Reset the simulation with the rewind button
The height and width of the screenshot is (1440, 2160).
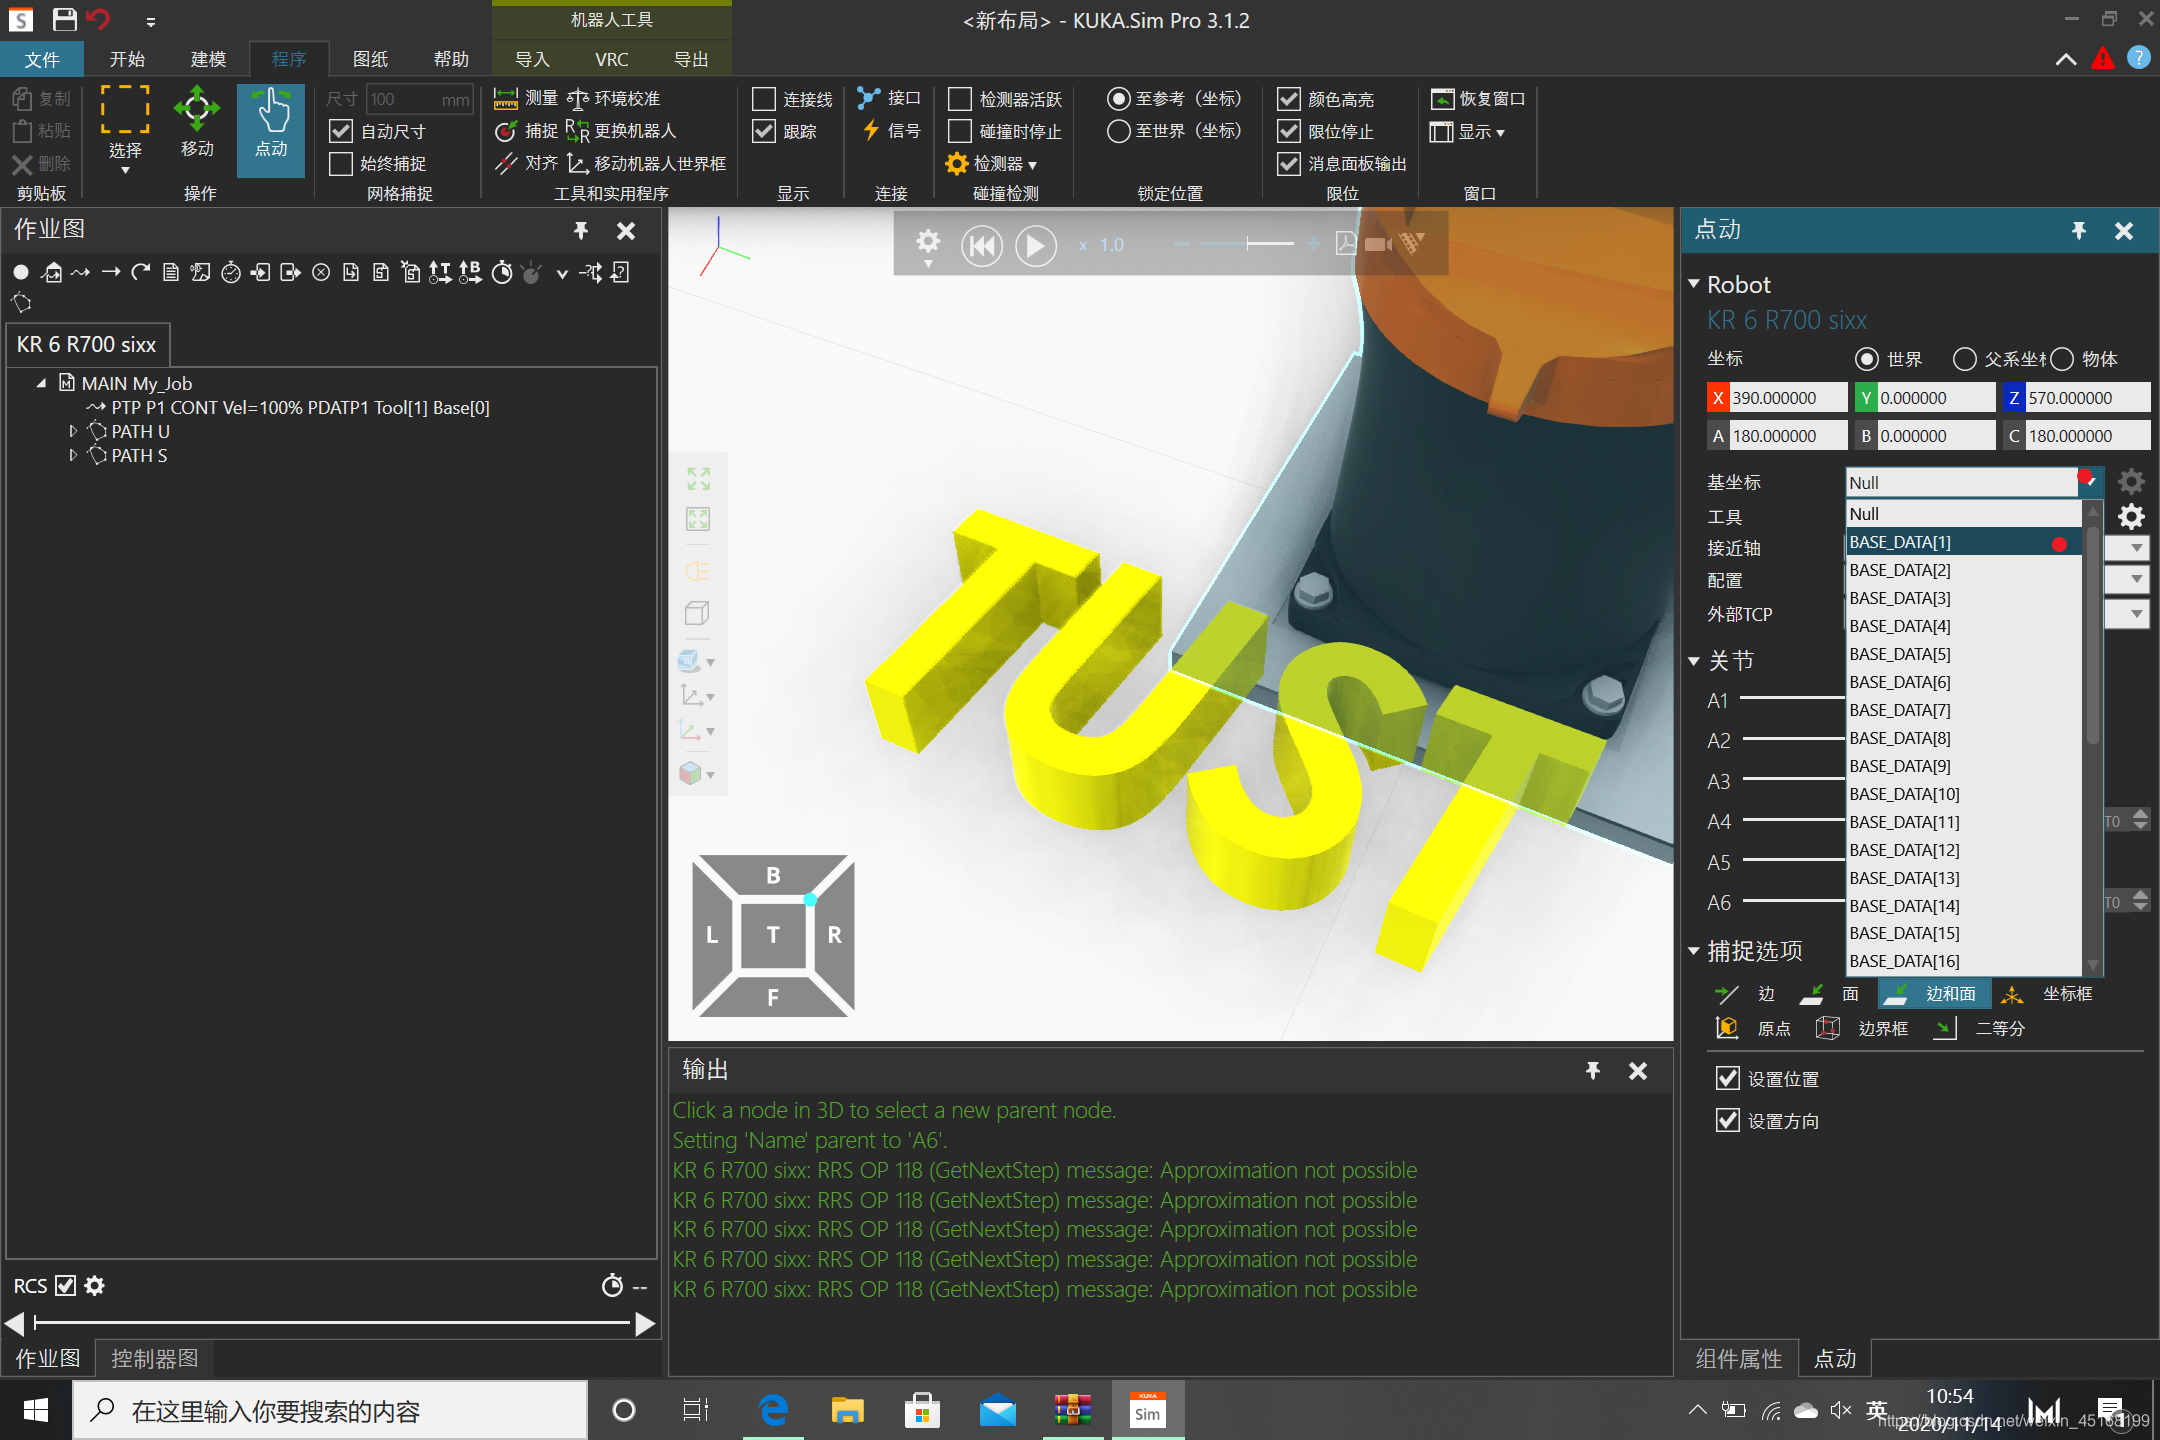981,245
